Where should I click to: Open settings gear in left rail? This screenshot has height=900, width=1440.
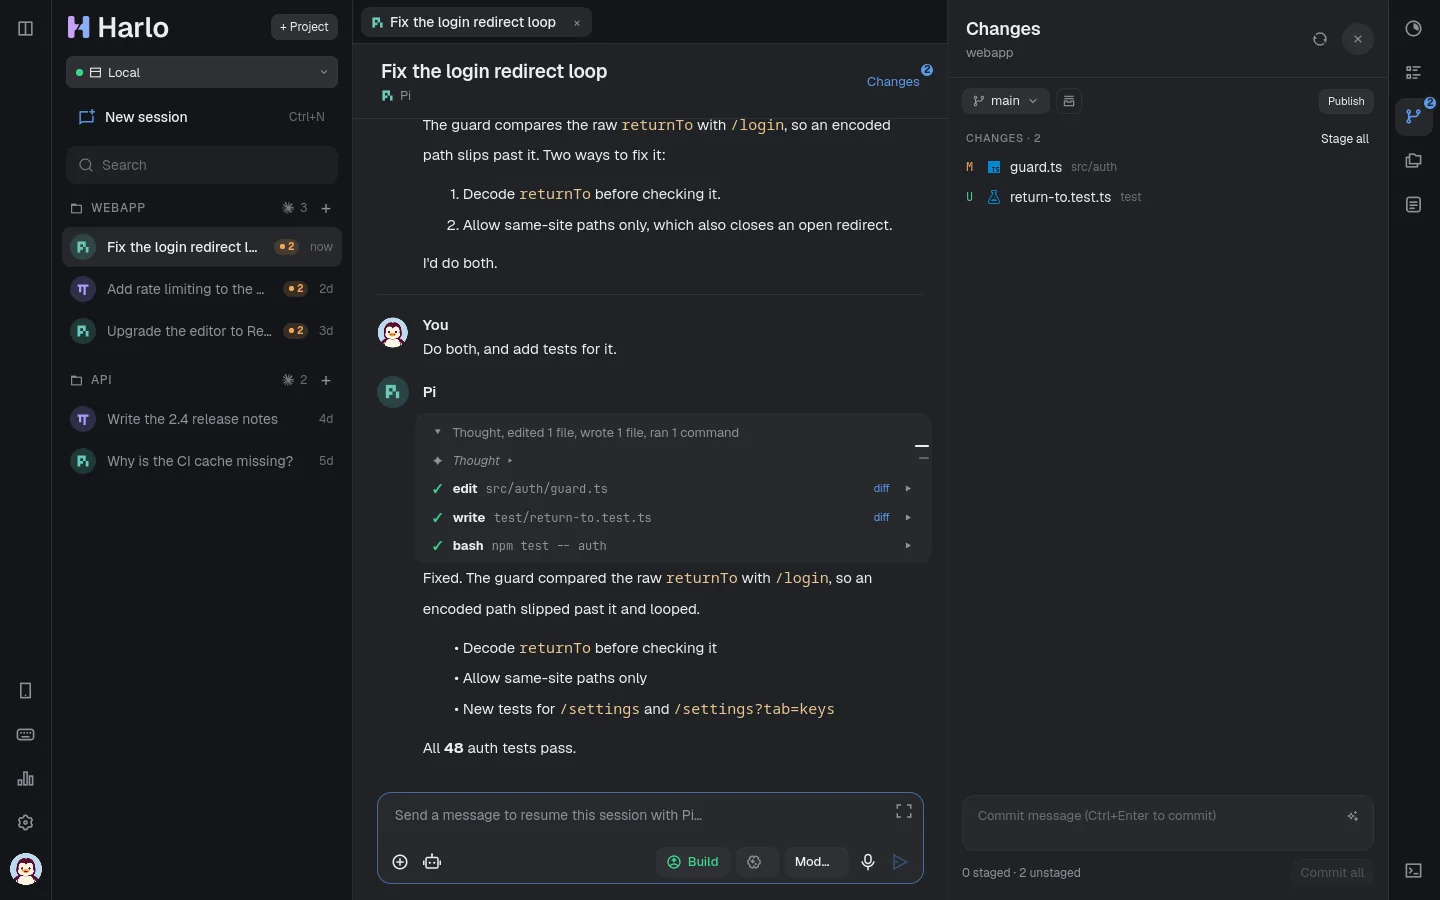pyautogui.click(x=26, y=823)
